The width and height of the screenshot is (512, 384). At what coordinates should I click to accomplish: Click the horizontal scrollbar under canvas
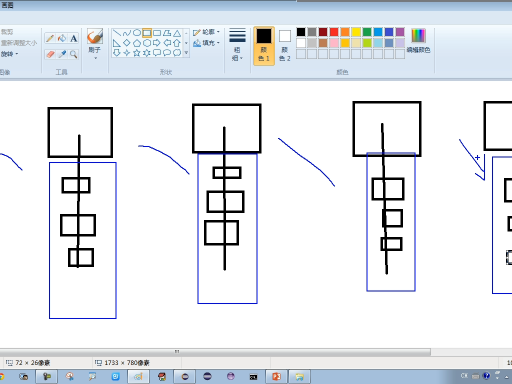click(215, 352)
